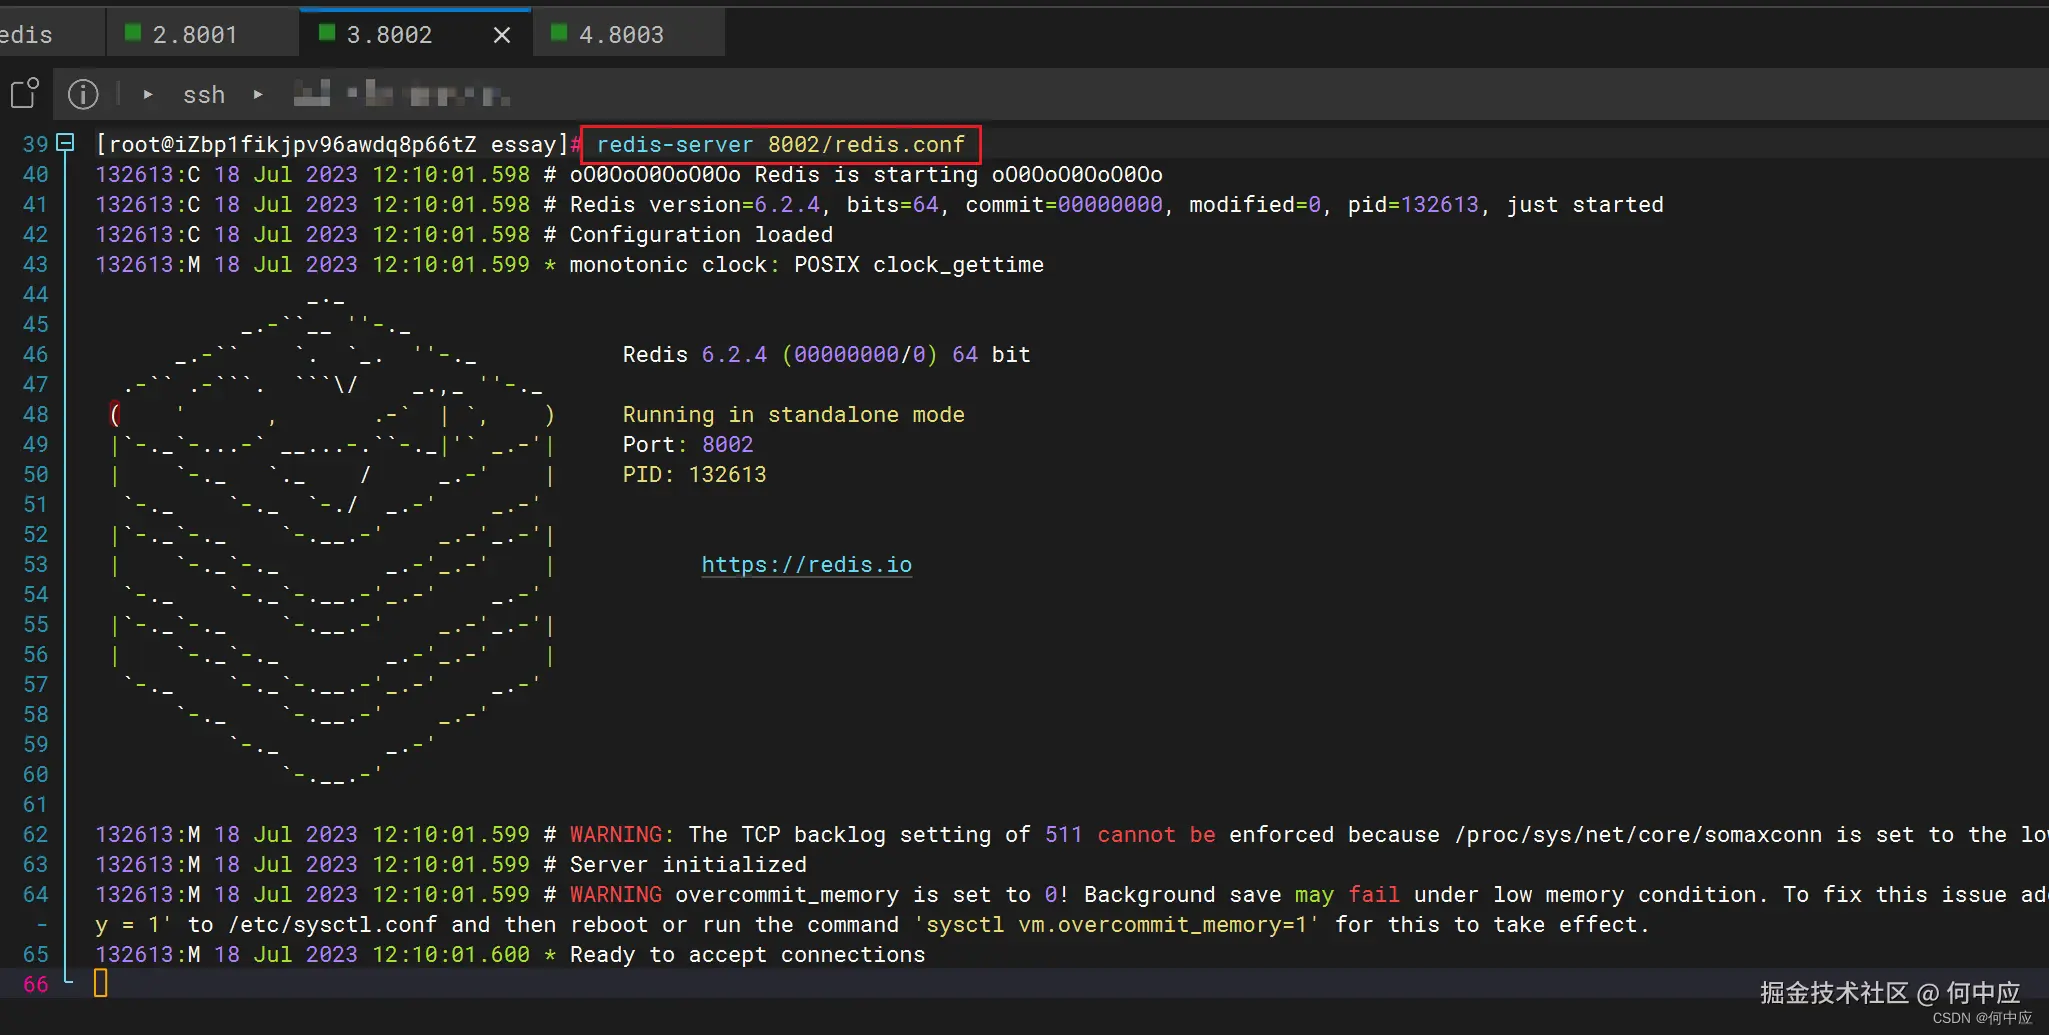Click the 'Configuration loaded' log text

[701, 235]
